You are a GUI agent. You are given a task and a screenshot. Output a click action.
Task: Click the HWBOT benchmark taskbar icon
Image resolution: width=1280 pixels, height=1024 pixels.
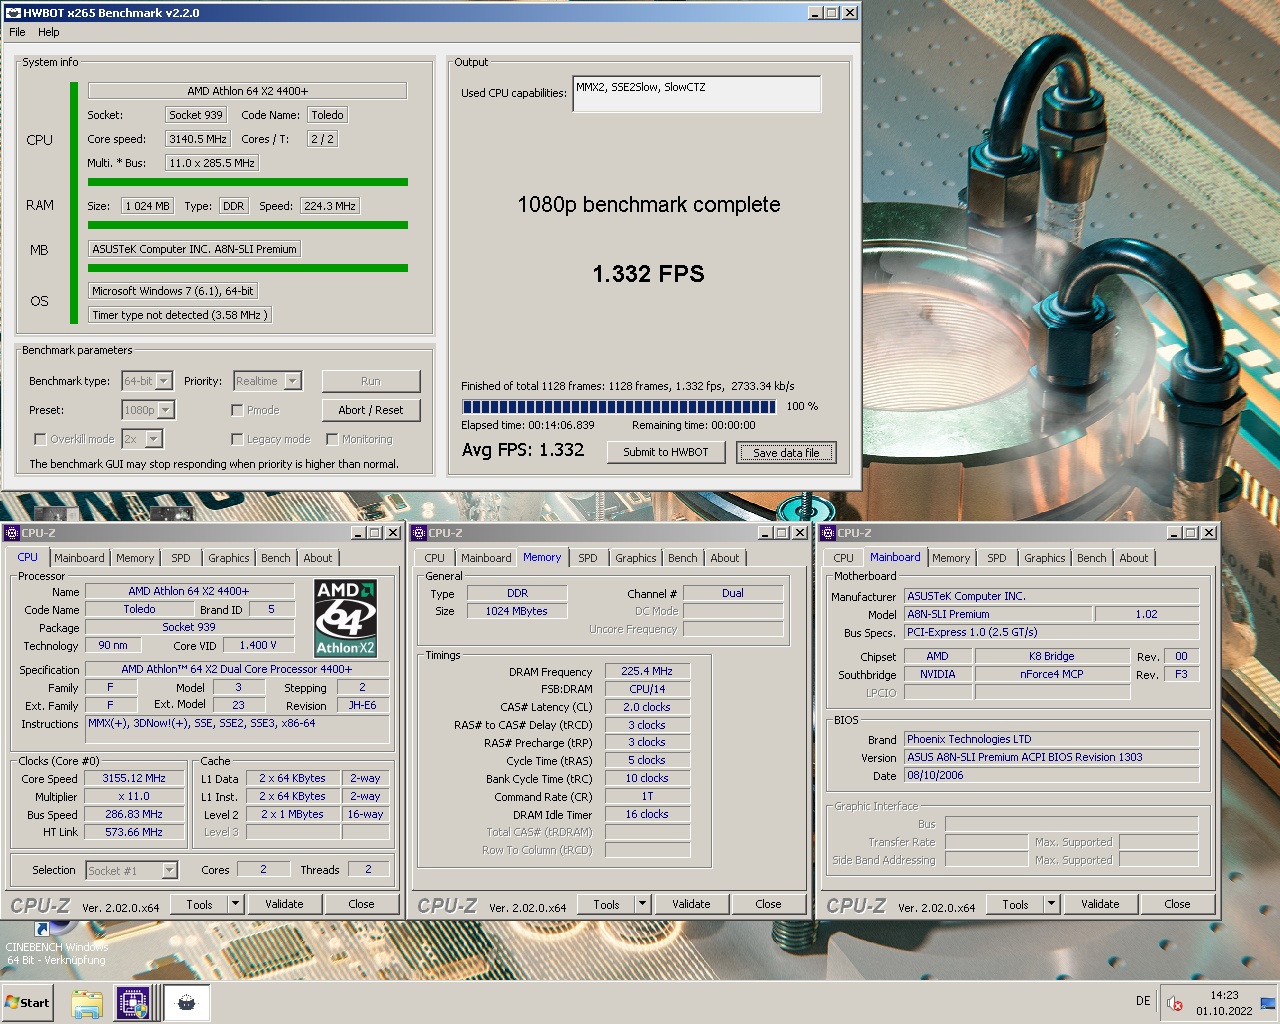[x=186, y=1003]
